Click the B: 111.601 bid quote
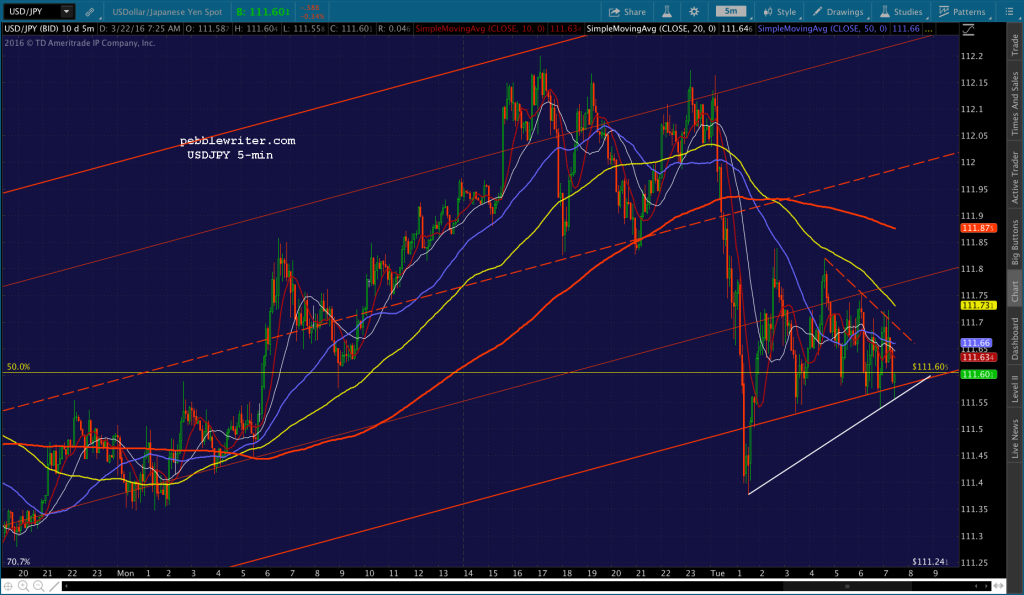1024x595 pixels. (x=263, y=12)
